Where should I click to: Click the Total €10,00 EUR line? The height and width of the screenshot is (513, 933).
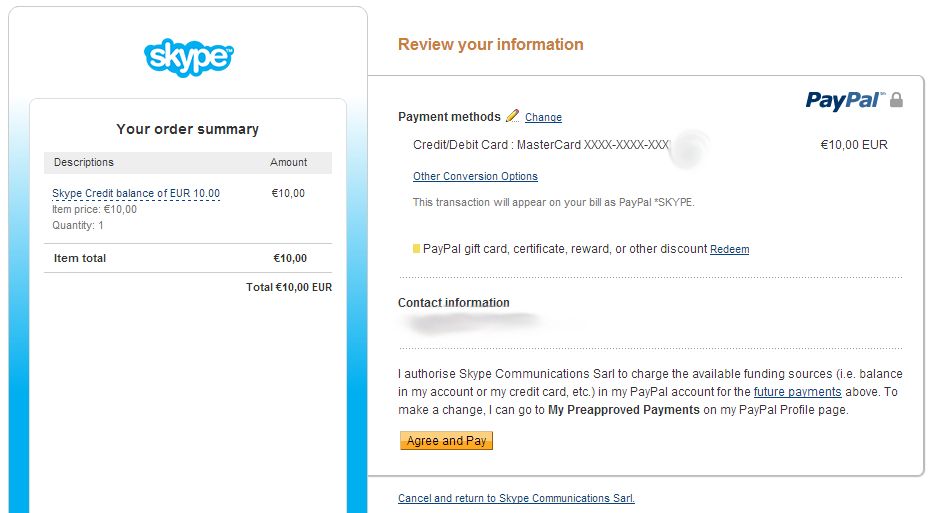coord(289,287)
